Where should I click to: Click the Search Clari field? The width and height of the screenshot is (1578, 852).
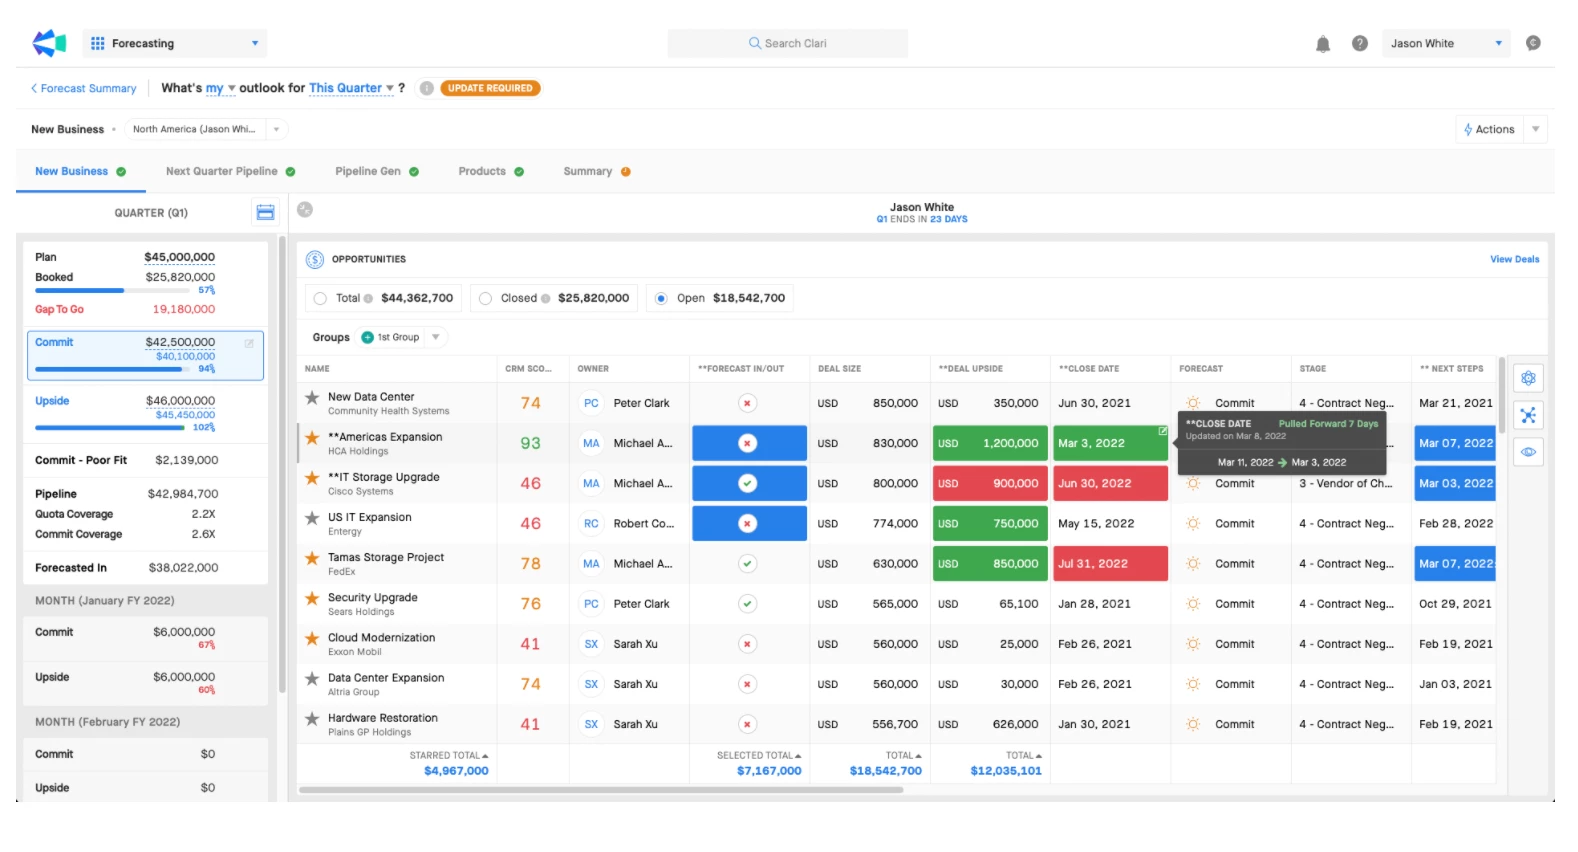pos(788,43)
